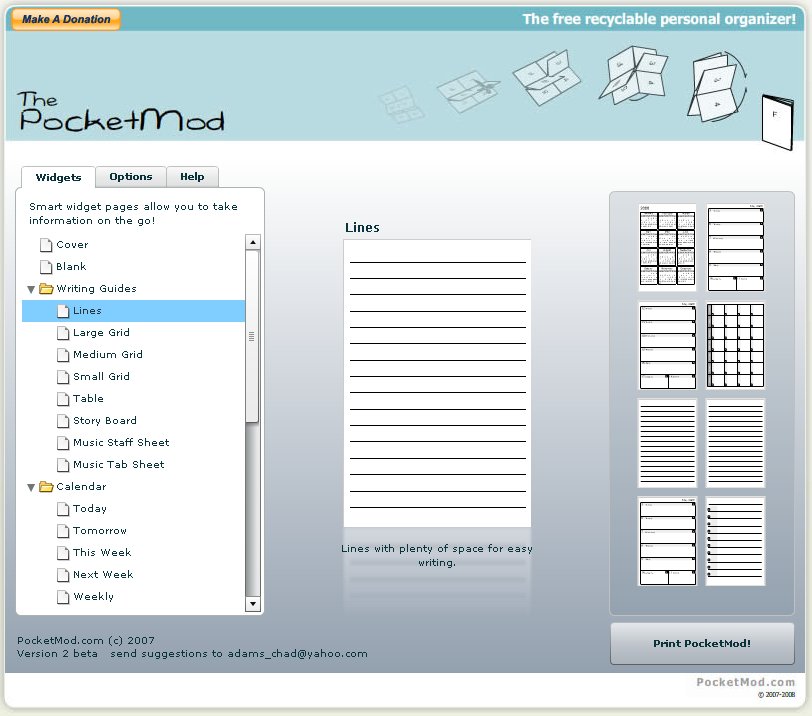The width and height of the screenshot is (812, 716).
Task: Click the Weekly page icon
Action: click(x=63, y=597)
